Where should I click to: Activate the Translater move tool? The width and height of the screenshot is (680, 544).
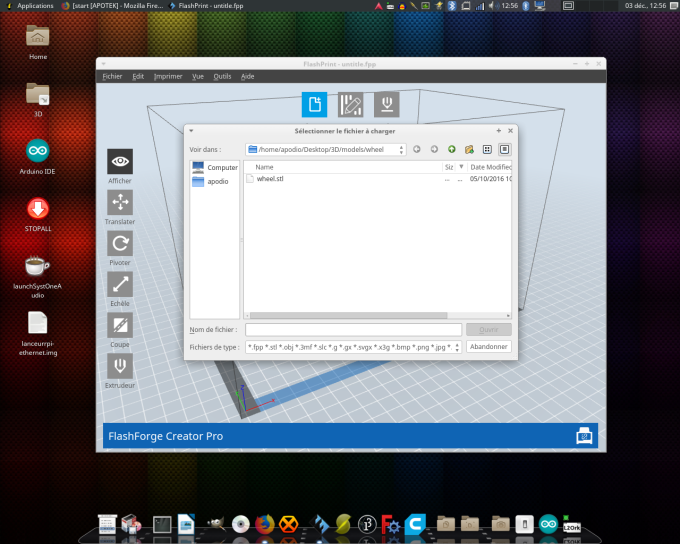(x=120, y=203)
